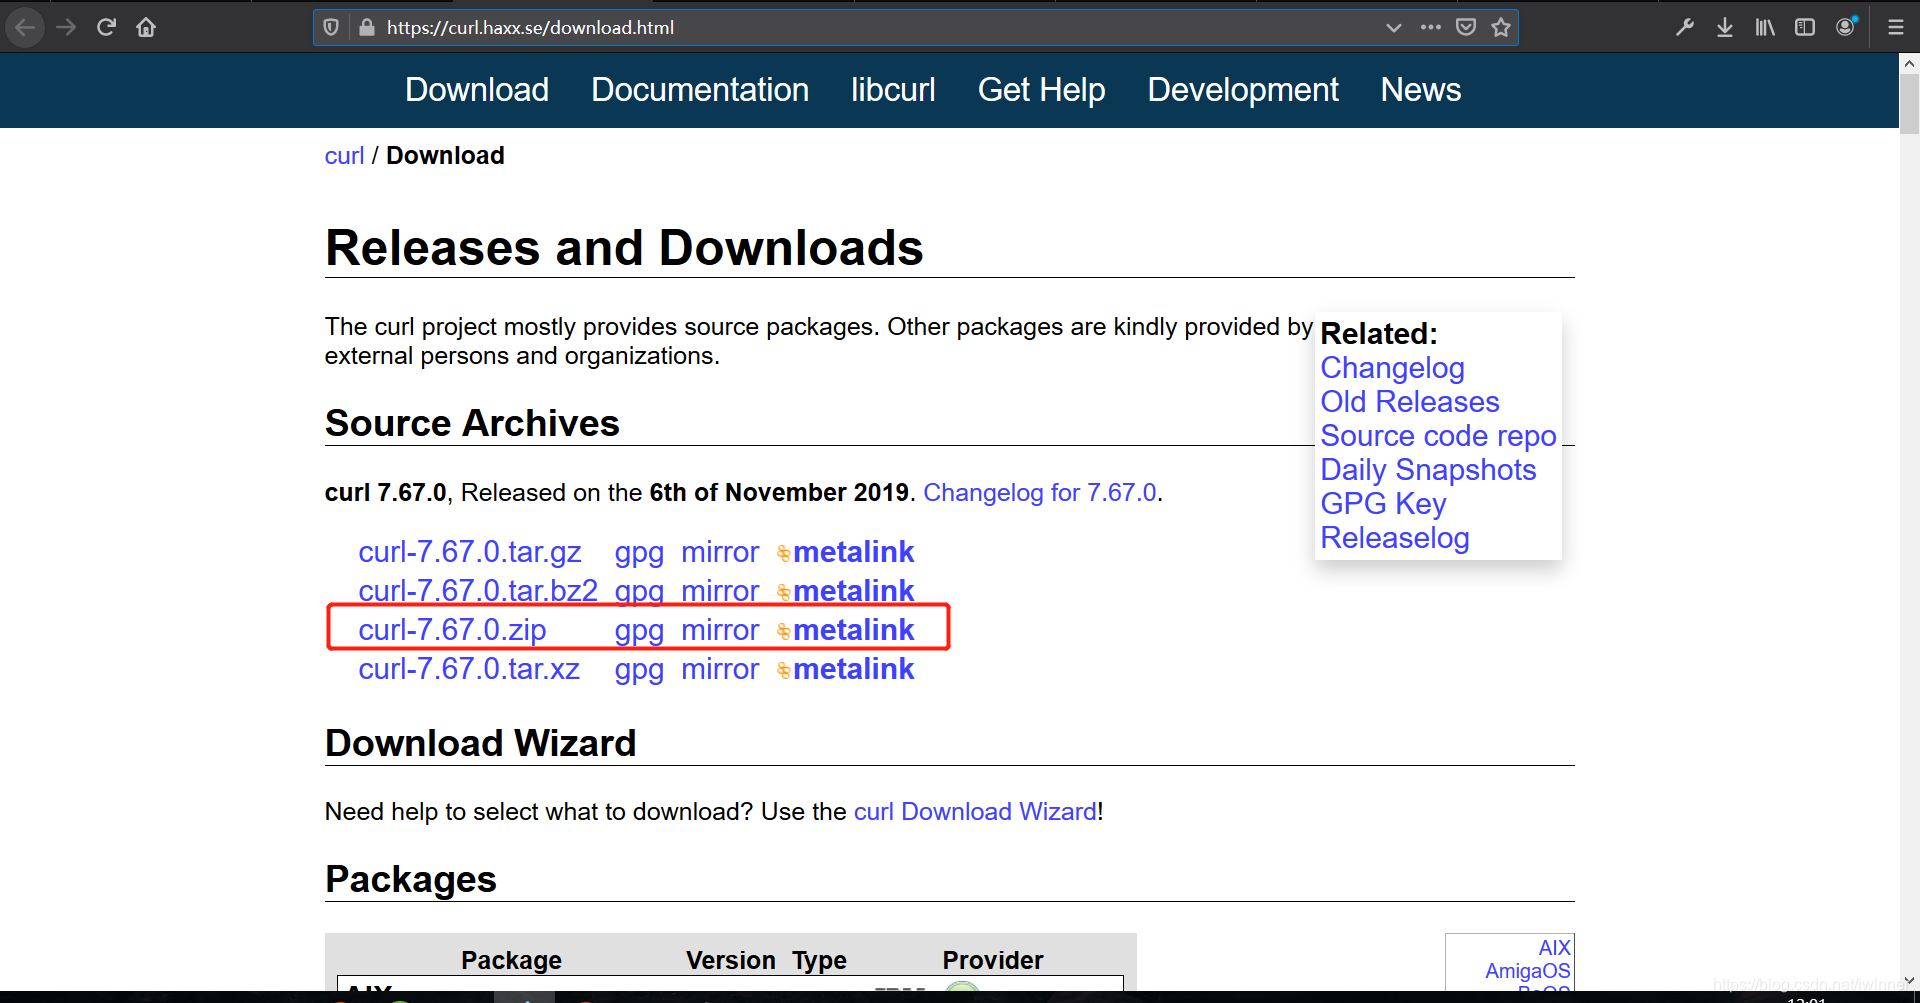Open gpg signature for tar.gz row
This screenshot has width=1920, height=1003.
click(639, 553)
